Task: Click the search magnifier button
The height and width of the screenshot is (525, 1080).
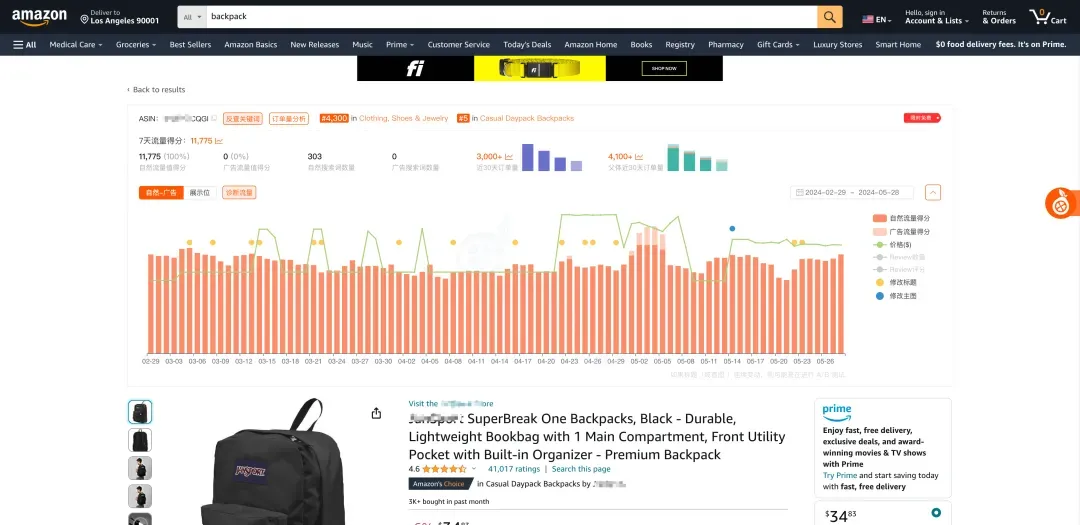Action: (x=829, y=17)
